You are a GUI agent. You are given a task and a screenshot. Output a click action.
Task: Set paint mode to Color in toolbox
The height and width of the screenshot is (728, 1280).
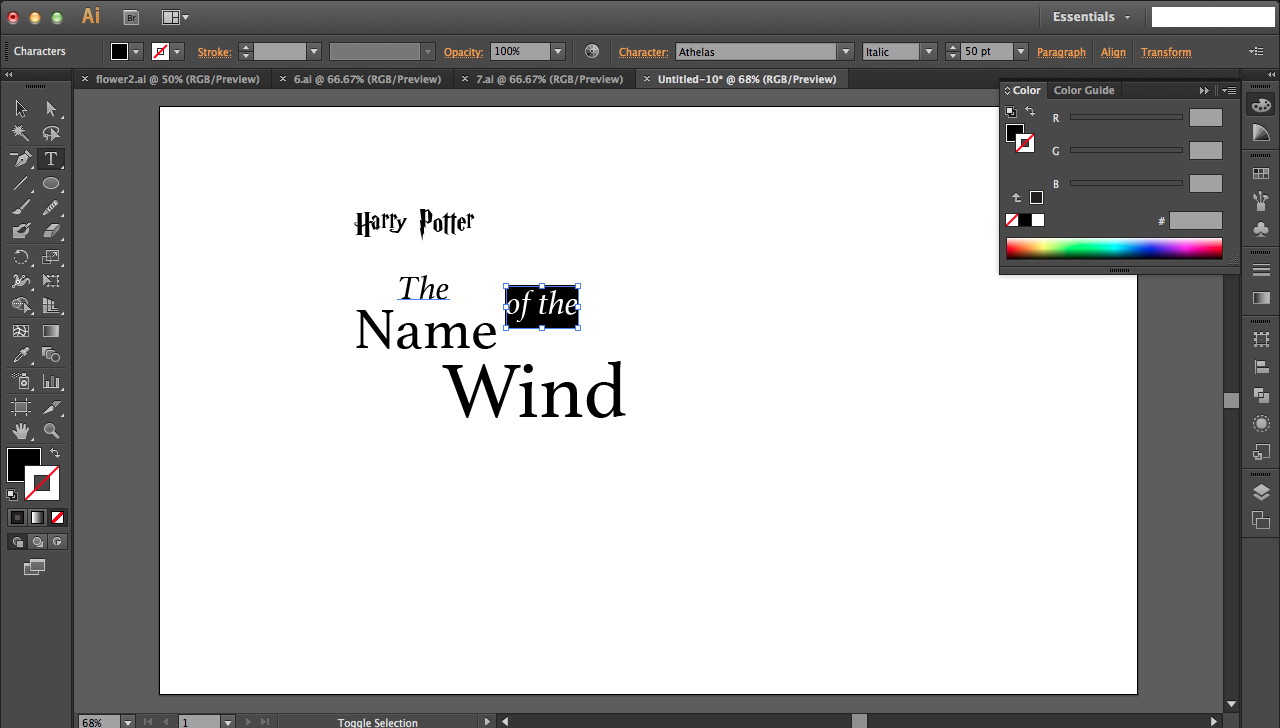point(17,517)
